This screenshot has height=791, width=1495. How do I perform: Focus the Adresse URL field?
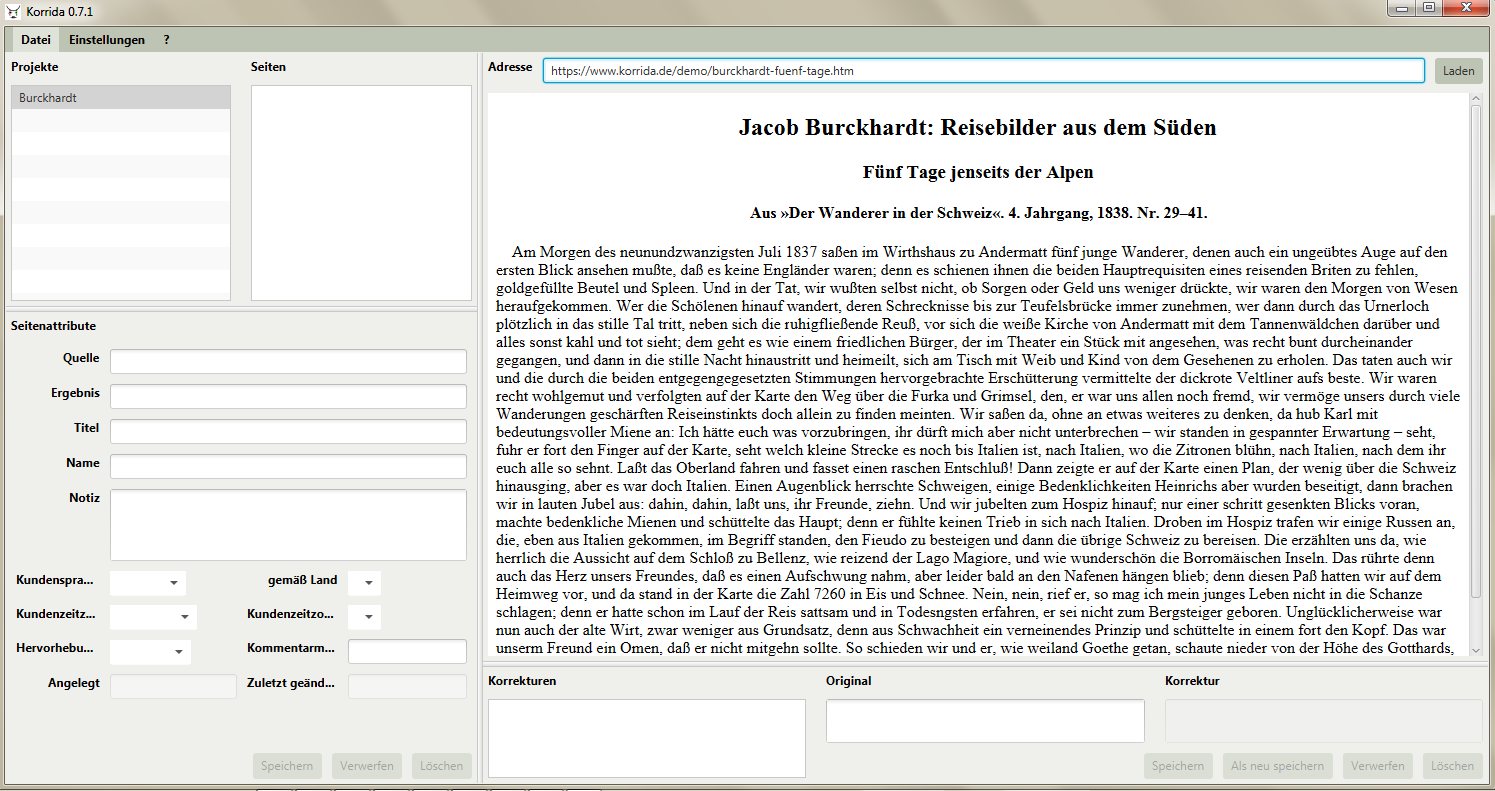pyautogui.click(x=984, y=71)
